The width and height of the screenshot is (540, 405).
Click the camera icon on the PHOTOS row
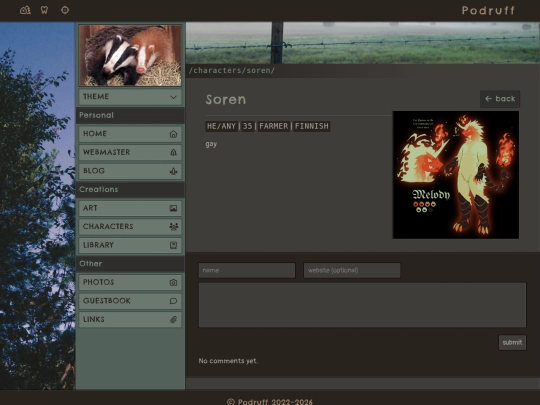[x=173, y=282]
